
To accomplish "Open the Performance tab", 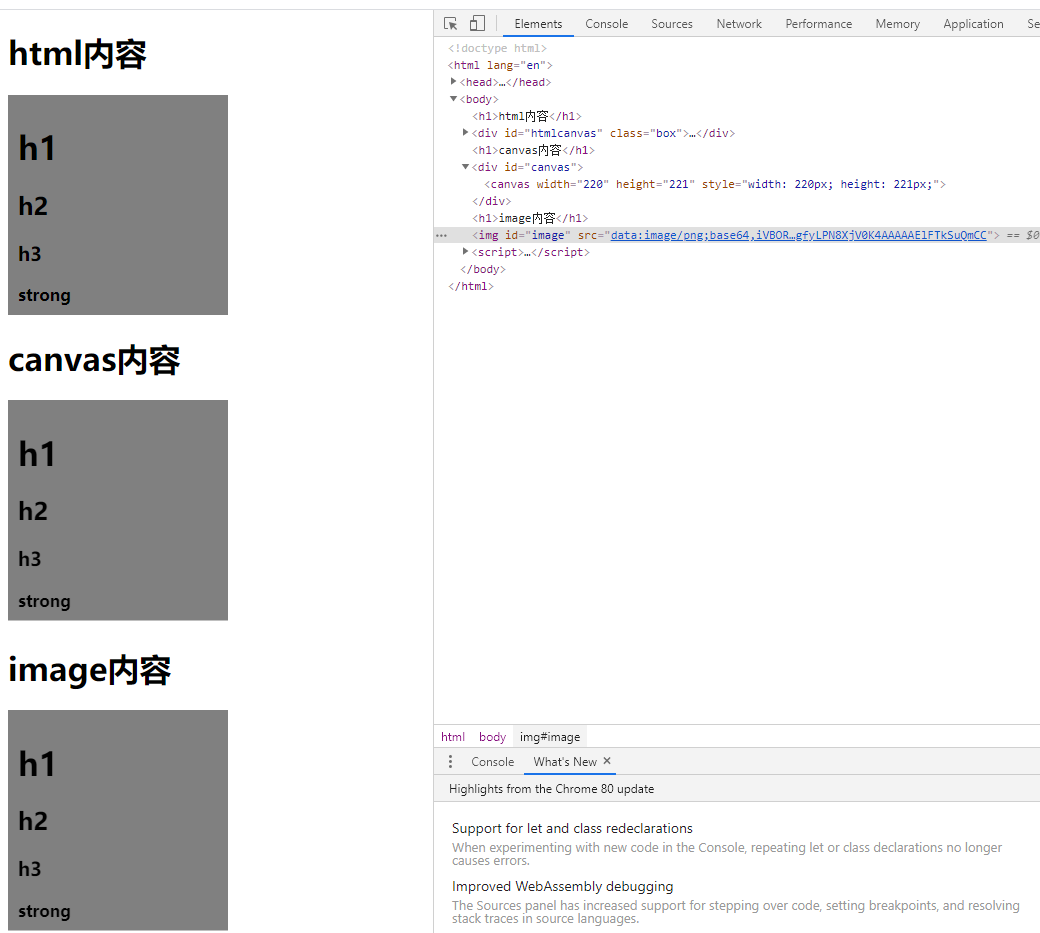I will 818,24.
